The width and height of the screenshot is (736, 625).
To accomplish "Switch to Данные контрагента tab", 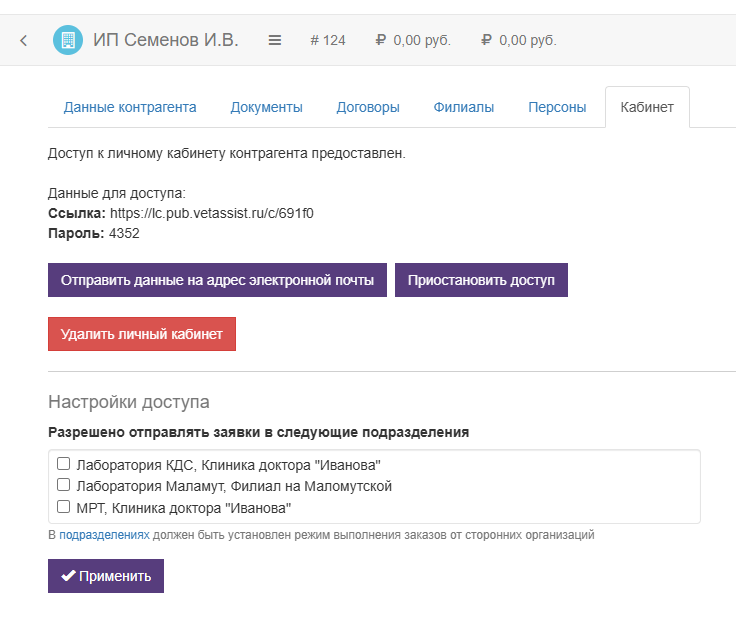I will click(x=130, y=108).
